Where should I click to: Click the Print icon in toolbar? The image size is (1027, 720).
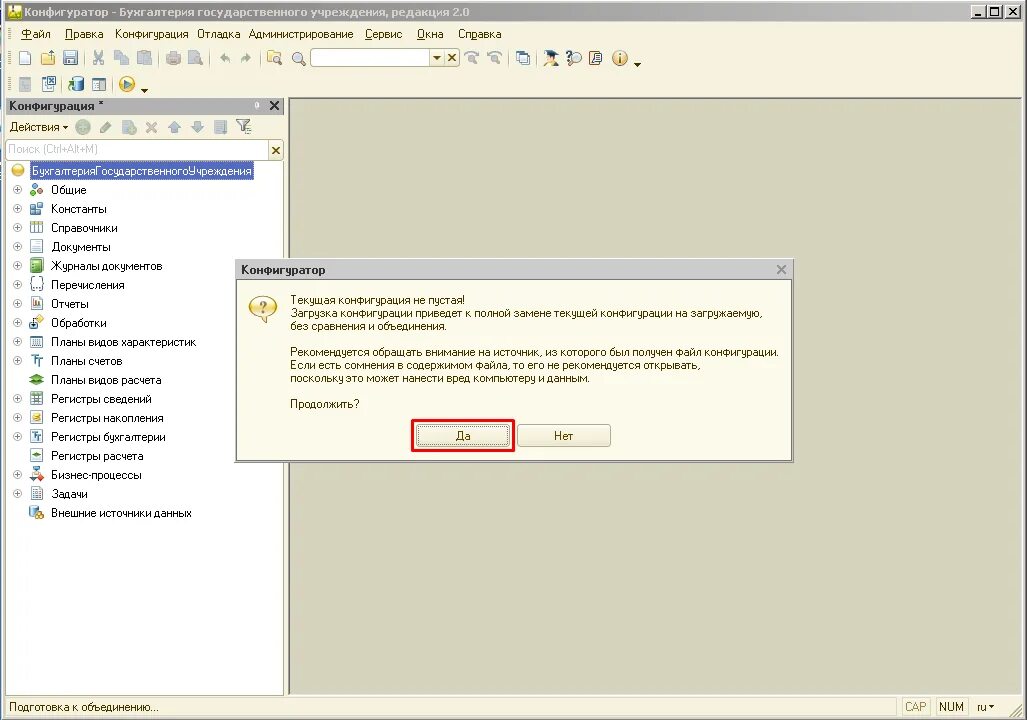coord(173,58)
